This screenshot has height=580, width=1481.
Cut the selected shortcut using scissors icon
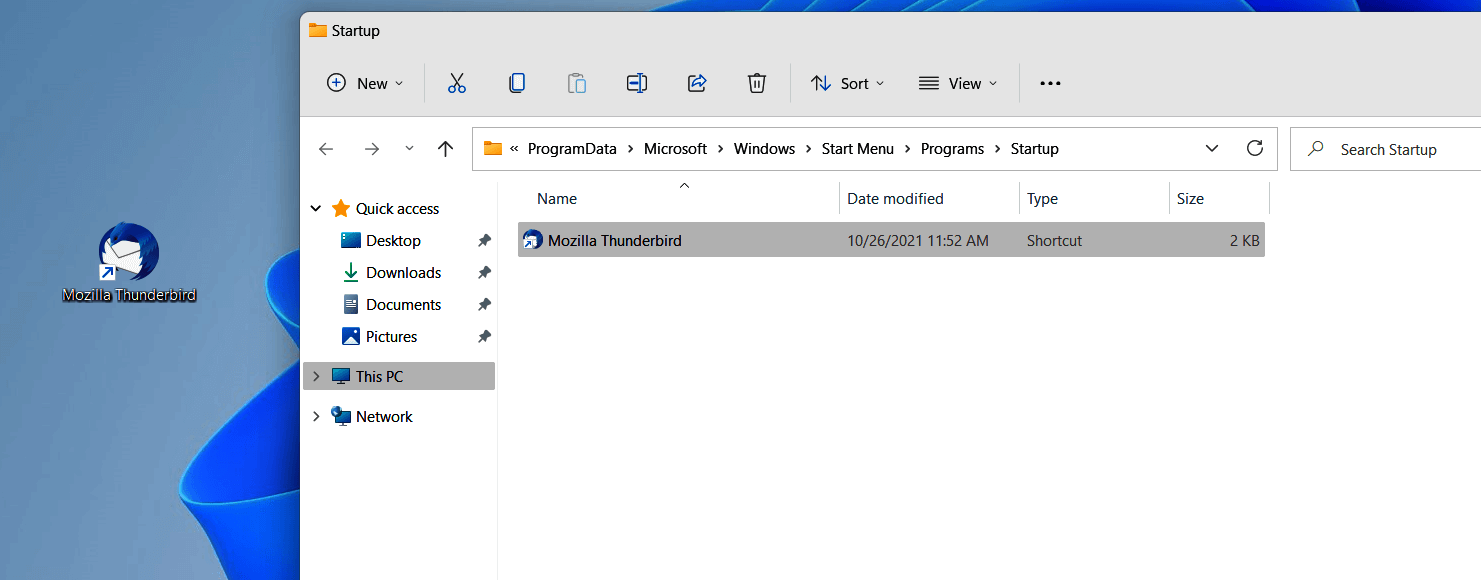[457, 83]
